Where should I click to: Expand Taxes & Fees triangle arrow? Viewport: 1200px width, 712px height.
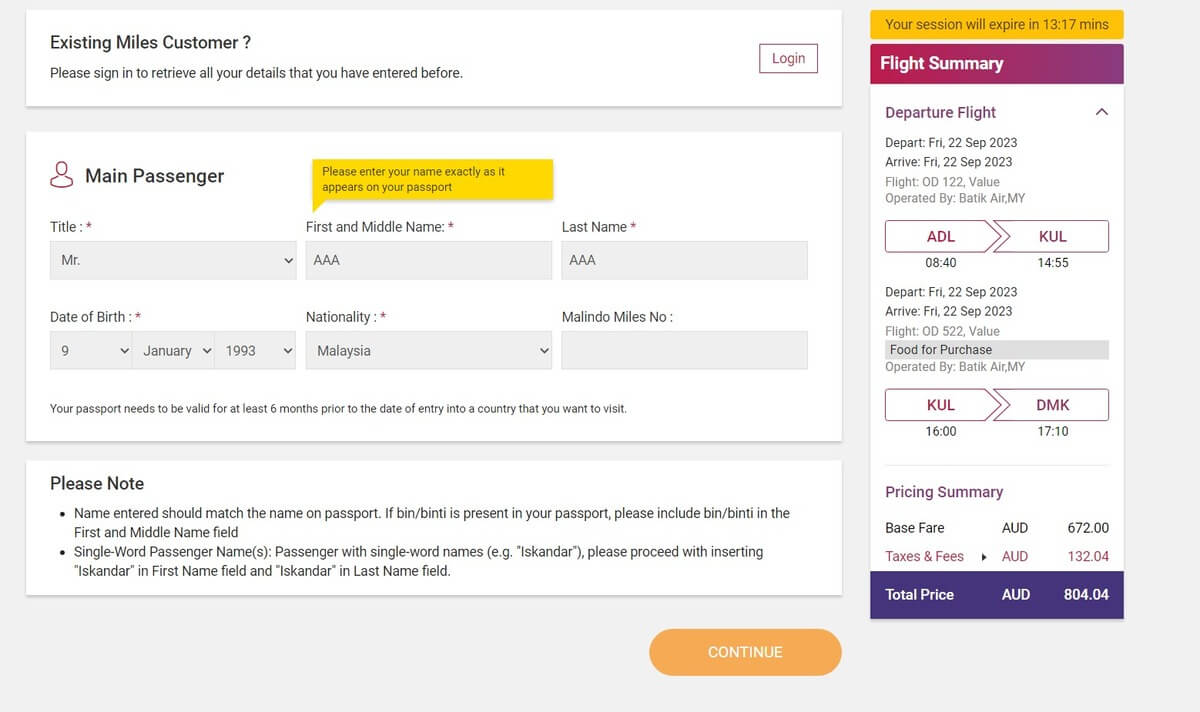984,557
